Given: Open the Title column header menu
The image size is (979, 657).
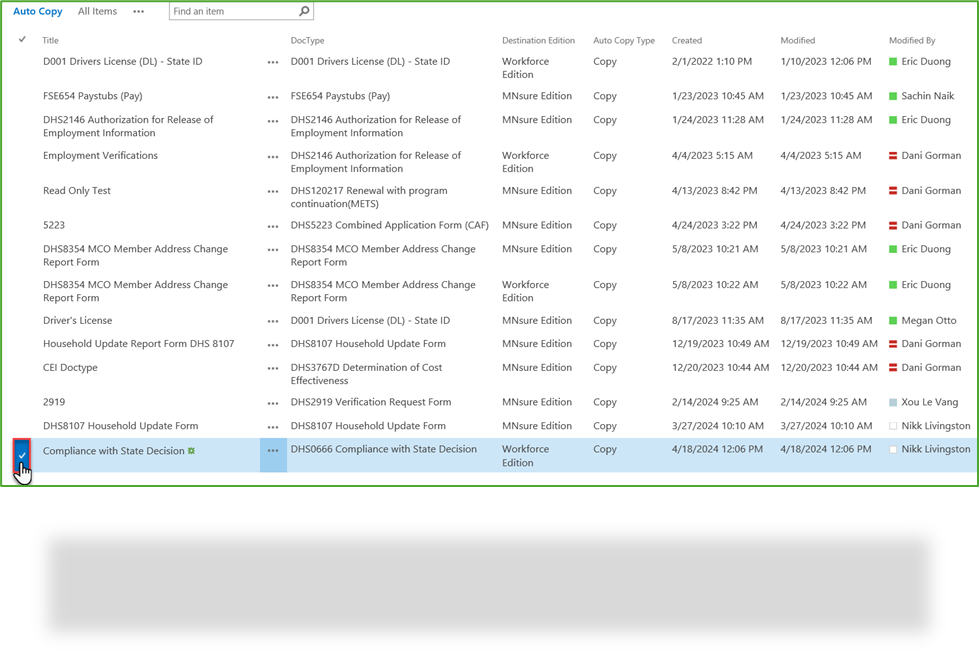Looking at the screenshot, I should coord(50,40).
